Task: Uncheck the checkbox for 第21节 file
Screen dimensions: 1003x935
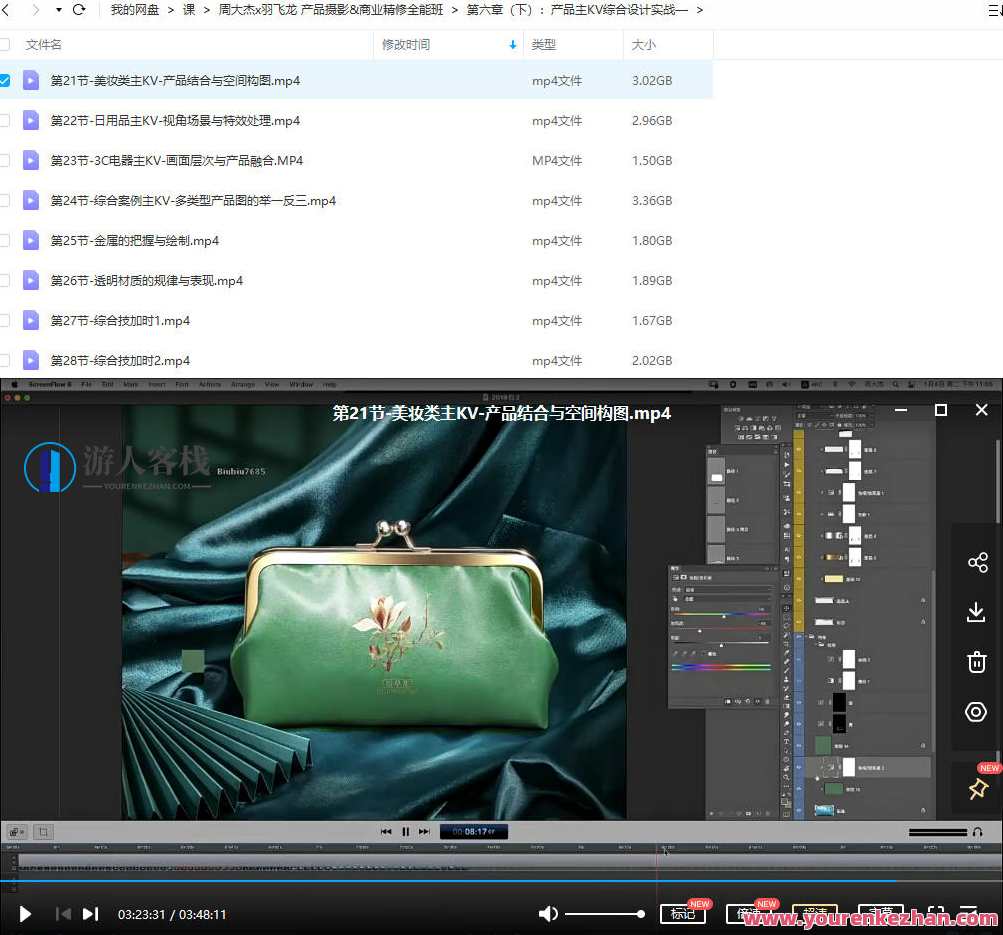Action: [x=5, y=81]
